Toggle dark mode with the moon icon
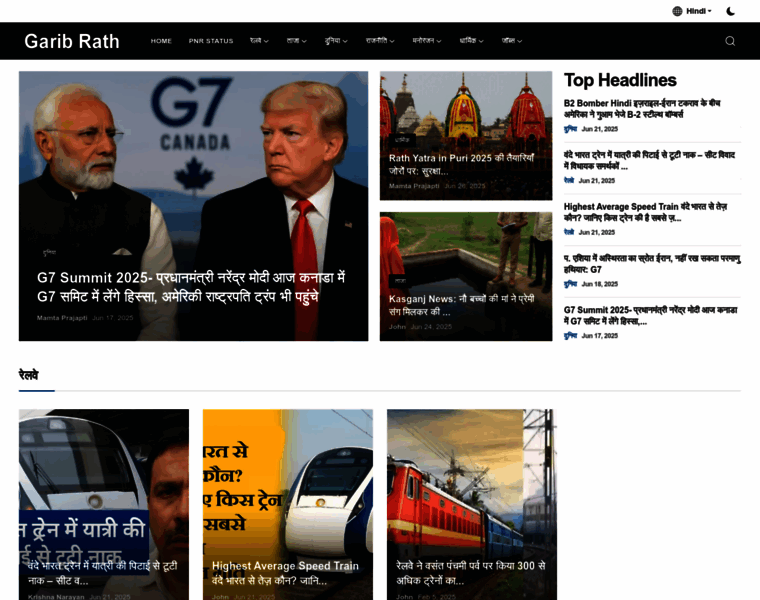The width and height of the screenshot is (760, 600). [730, 11]
